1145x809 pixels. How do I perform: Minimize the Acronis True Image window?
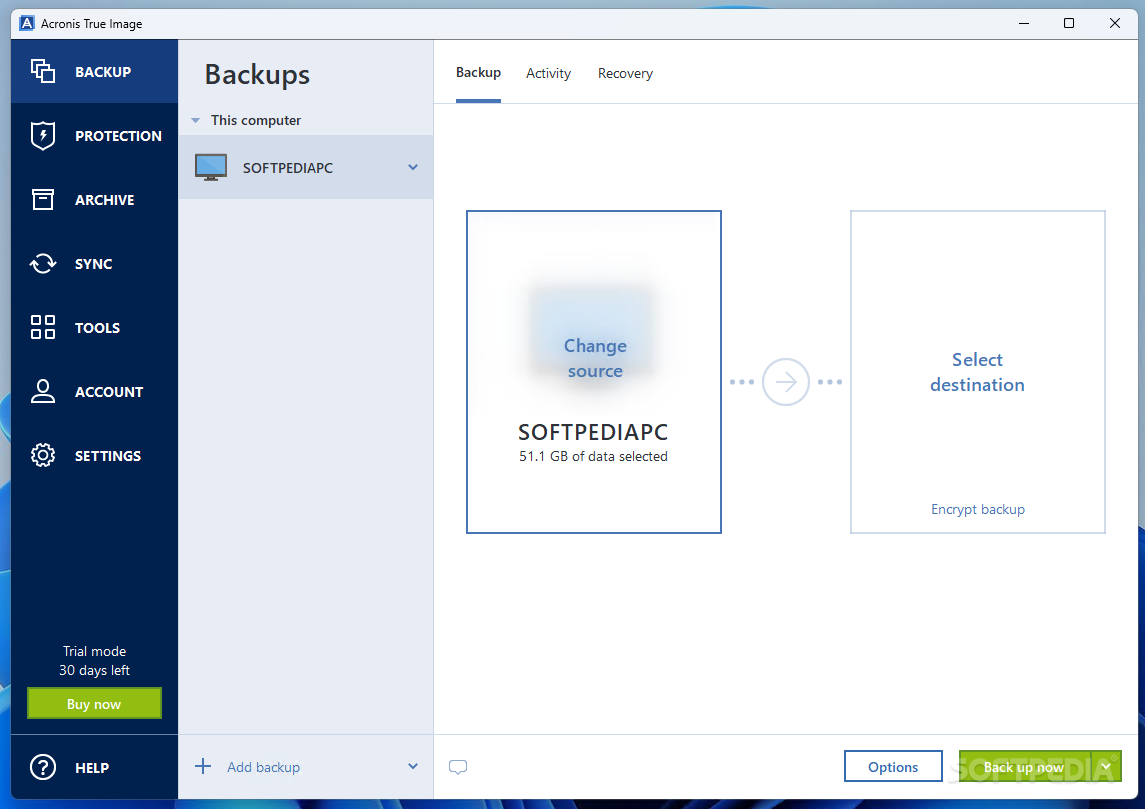tap(1024, 23)
